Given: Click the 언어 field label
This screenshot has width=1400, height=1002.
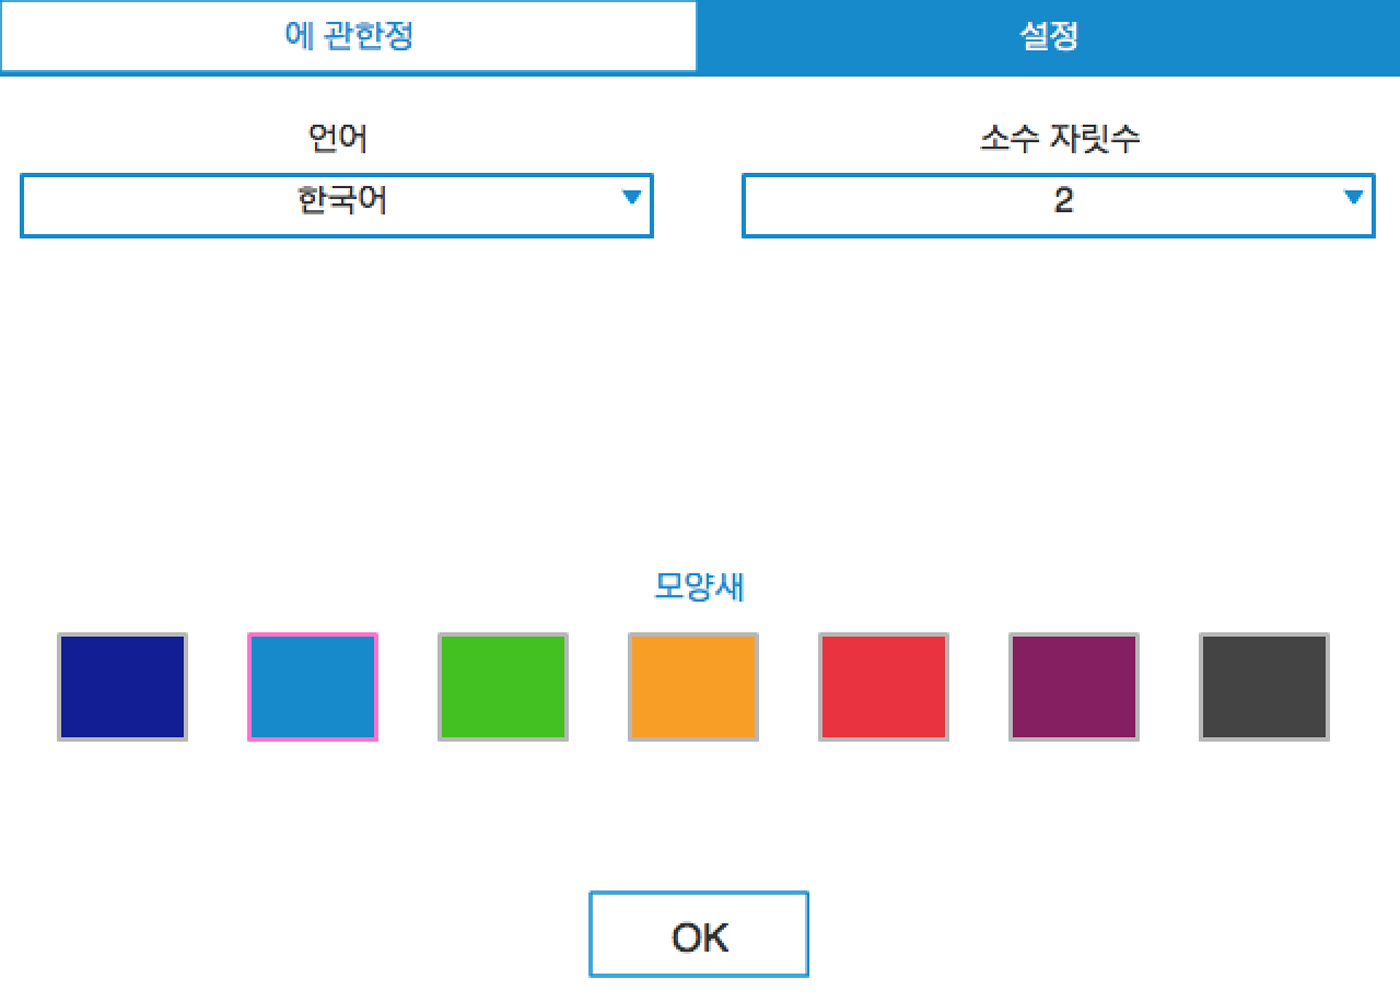Looking at the screenshot, I should point(336,138).
